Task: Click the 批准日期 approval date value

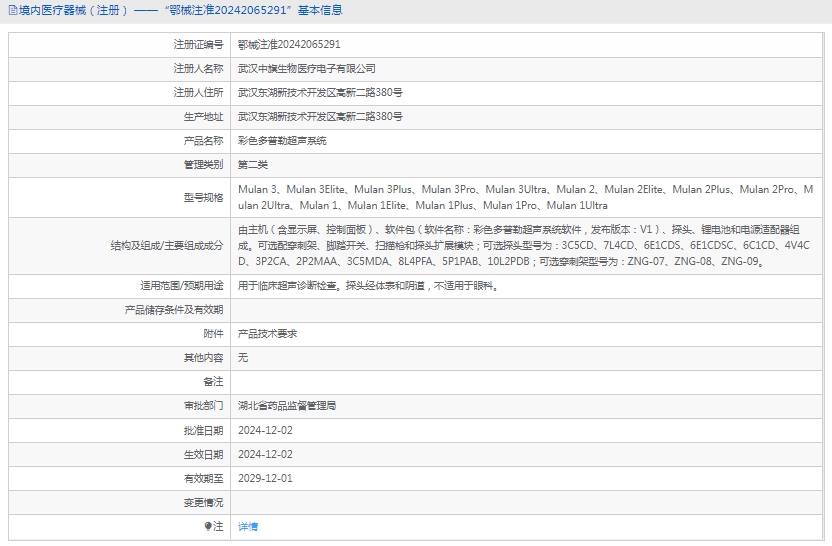Action: [265, 430]
